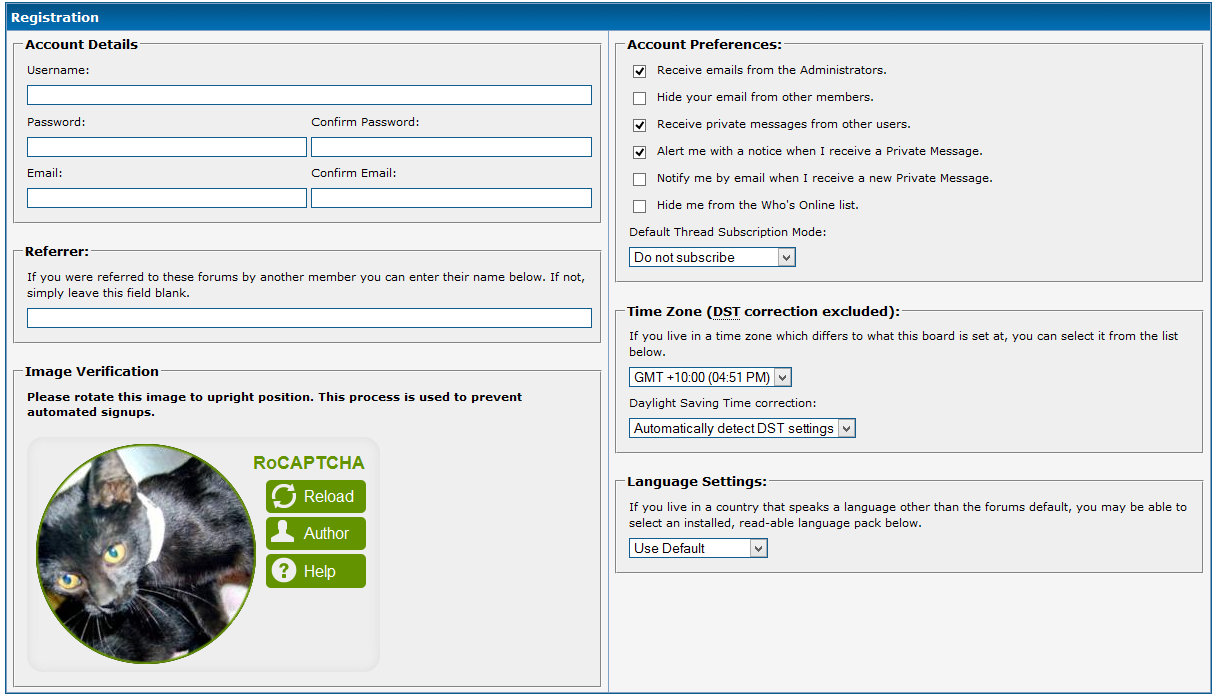Screen dimensions: 1215x698
Task: Open the Use Default language dropdown
Action: [698, 548]
